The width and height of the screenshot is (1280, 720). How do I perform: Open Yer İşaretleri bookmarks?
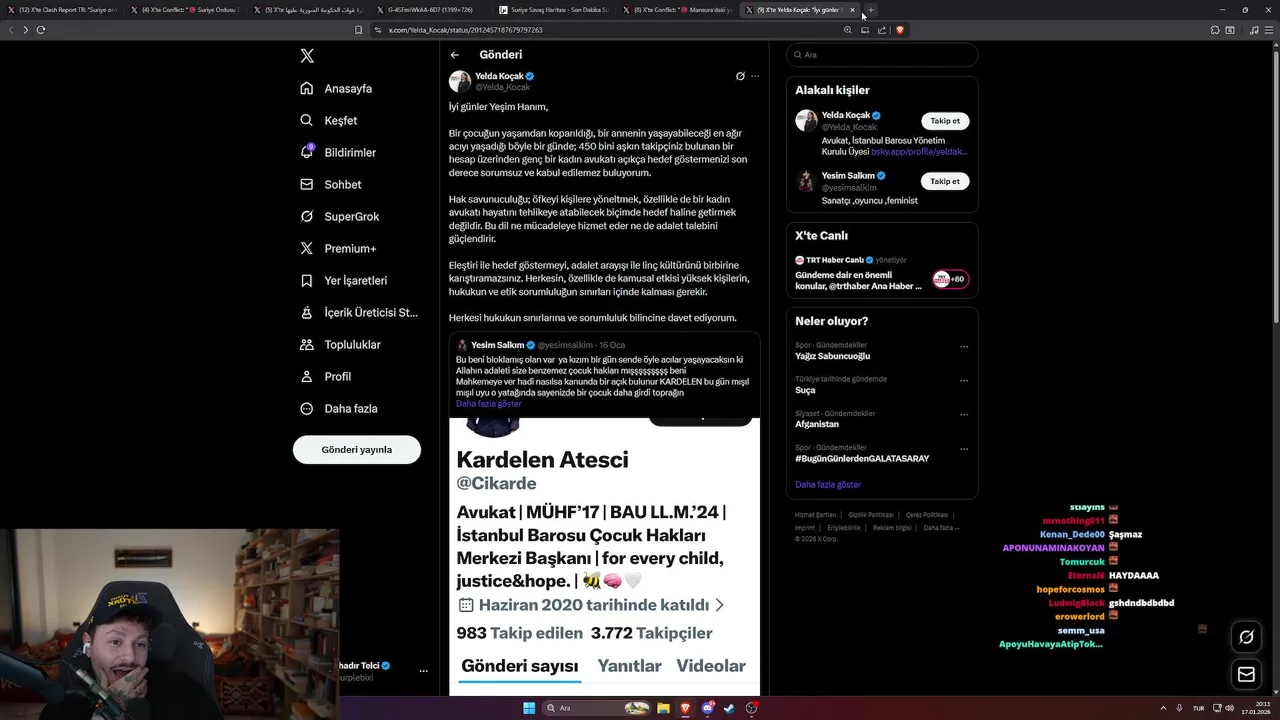pyautogui.click(x=343, y=280)
